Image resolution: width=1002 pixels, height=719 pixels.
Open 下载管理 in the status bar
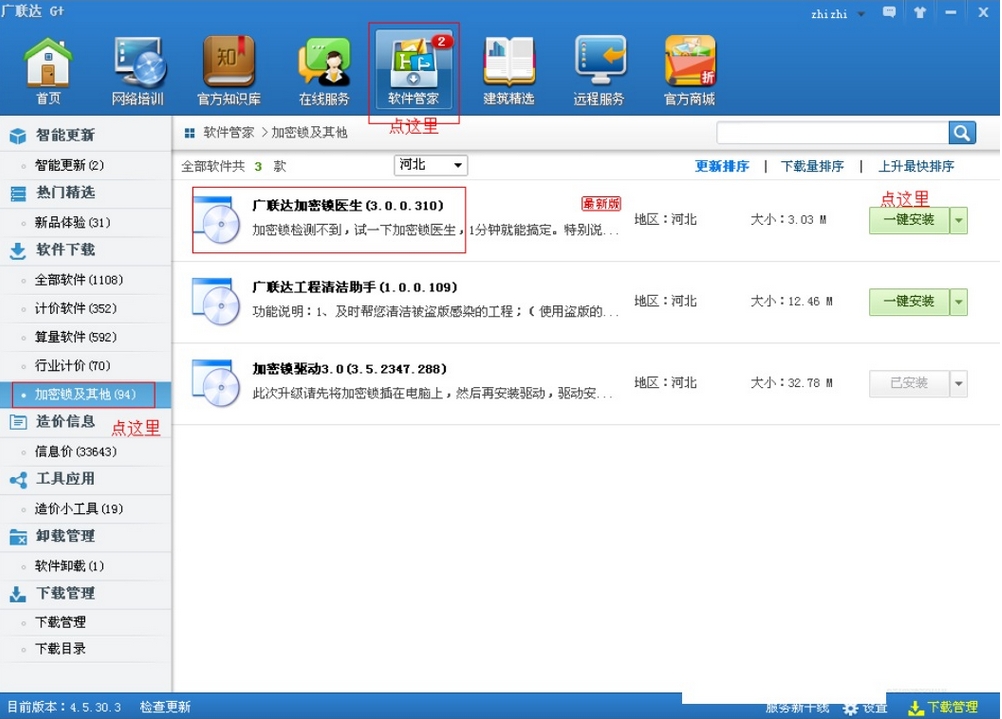coord(943,707)
